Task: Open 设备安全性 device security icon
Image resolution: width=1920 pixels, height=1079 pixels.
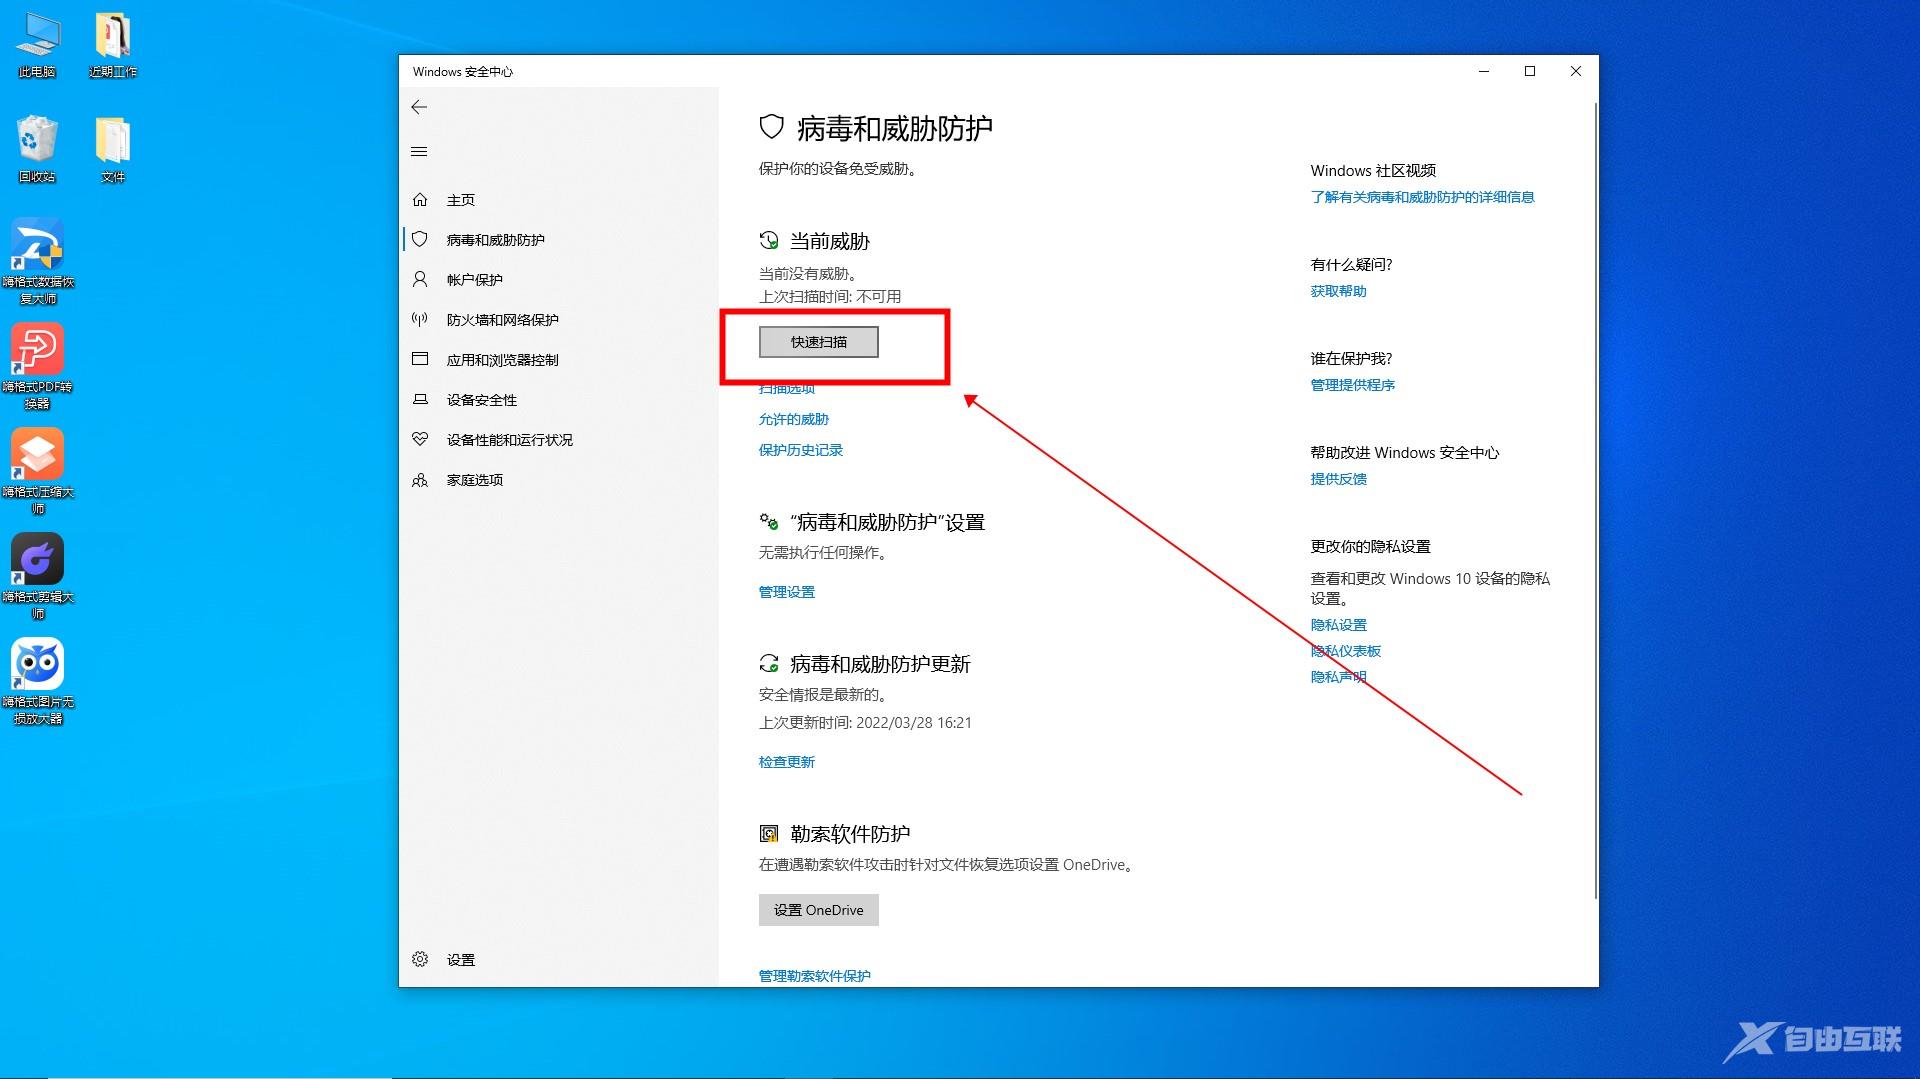Action: click(x=421, y=399)
